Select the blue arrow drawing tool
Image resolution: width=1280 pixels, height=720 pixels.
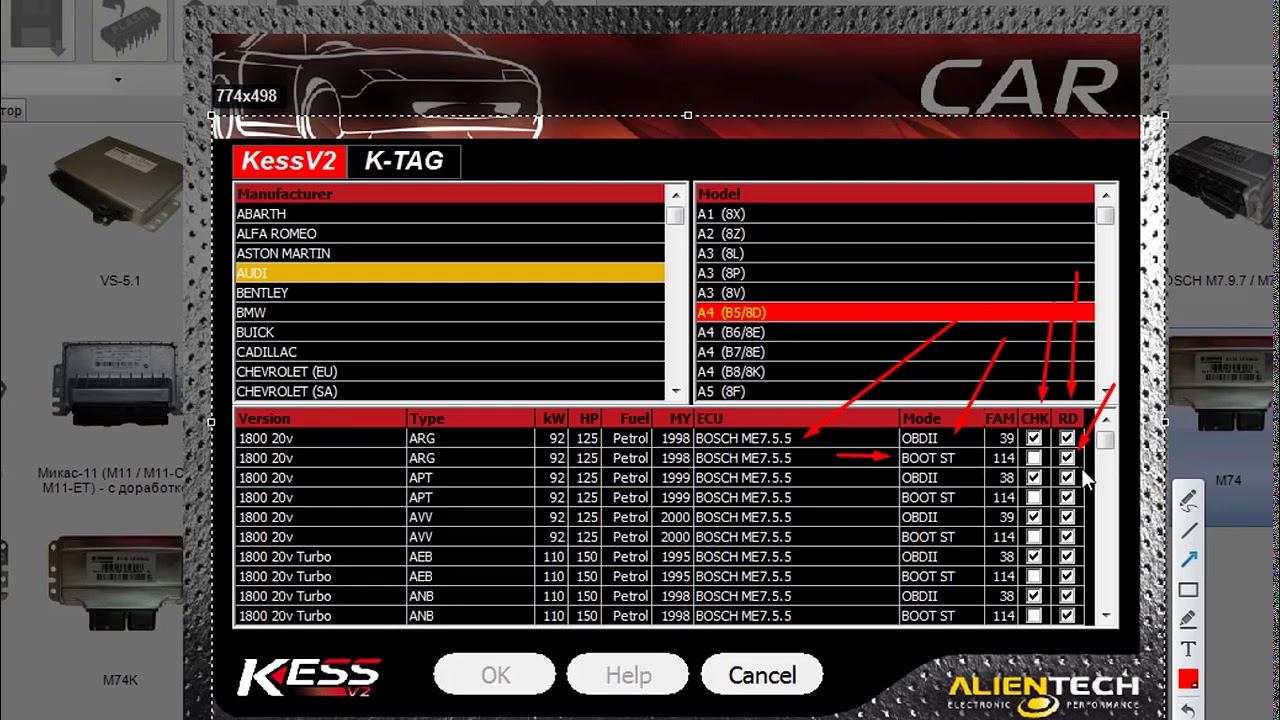pyautogui.click(x=1188, y=560)
